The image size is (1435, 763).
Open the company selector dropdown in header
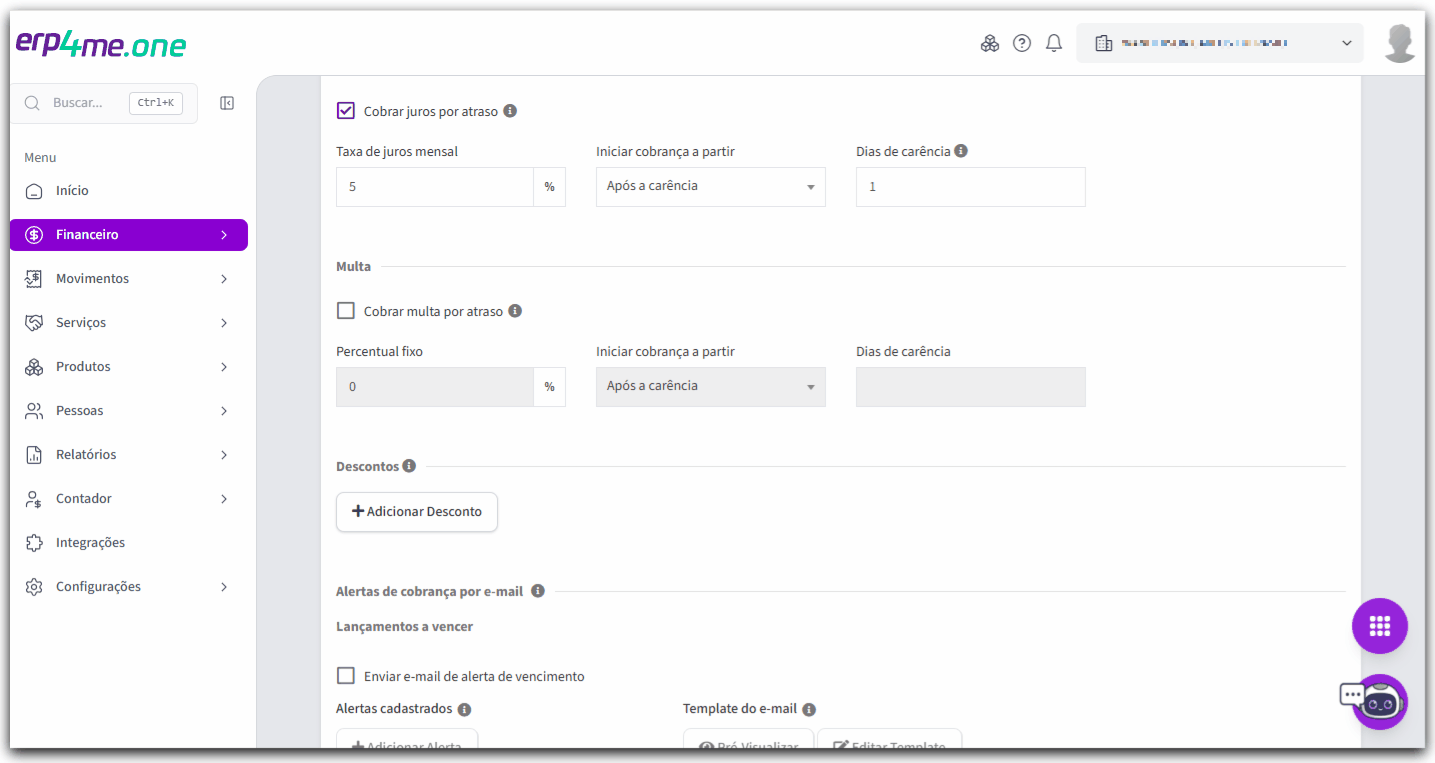coord(1219,43)
